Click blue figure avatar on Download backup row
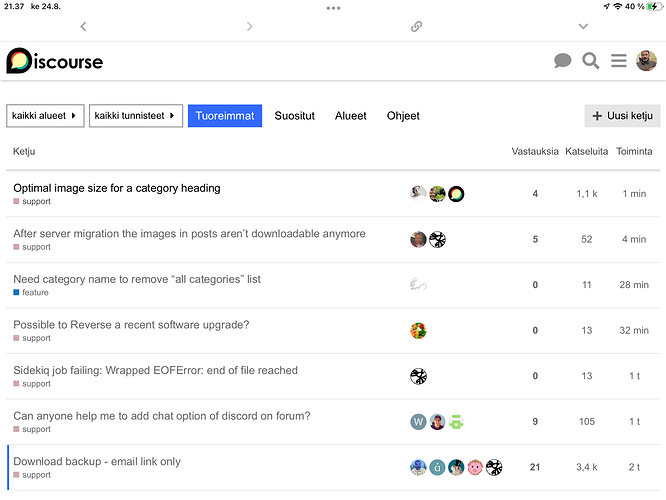Image resolution: width=666 pixels, height=500 pixels. point(418,467)
